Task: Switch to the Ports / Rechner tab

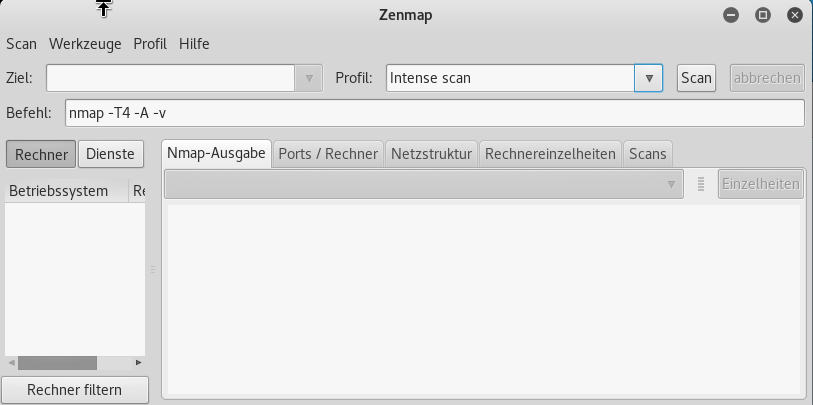Action: 328,154
